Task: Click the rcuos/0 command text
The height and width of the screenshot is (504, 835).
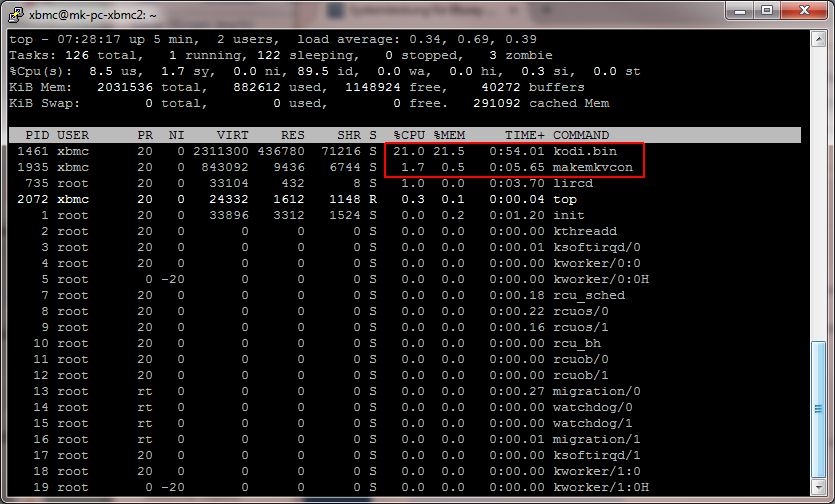Action: click(x=581, y=311)
